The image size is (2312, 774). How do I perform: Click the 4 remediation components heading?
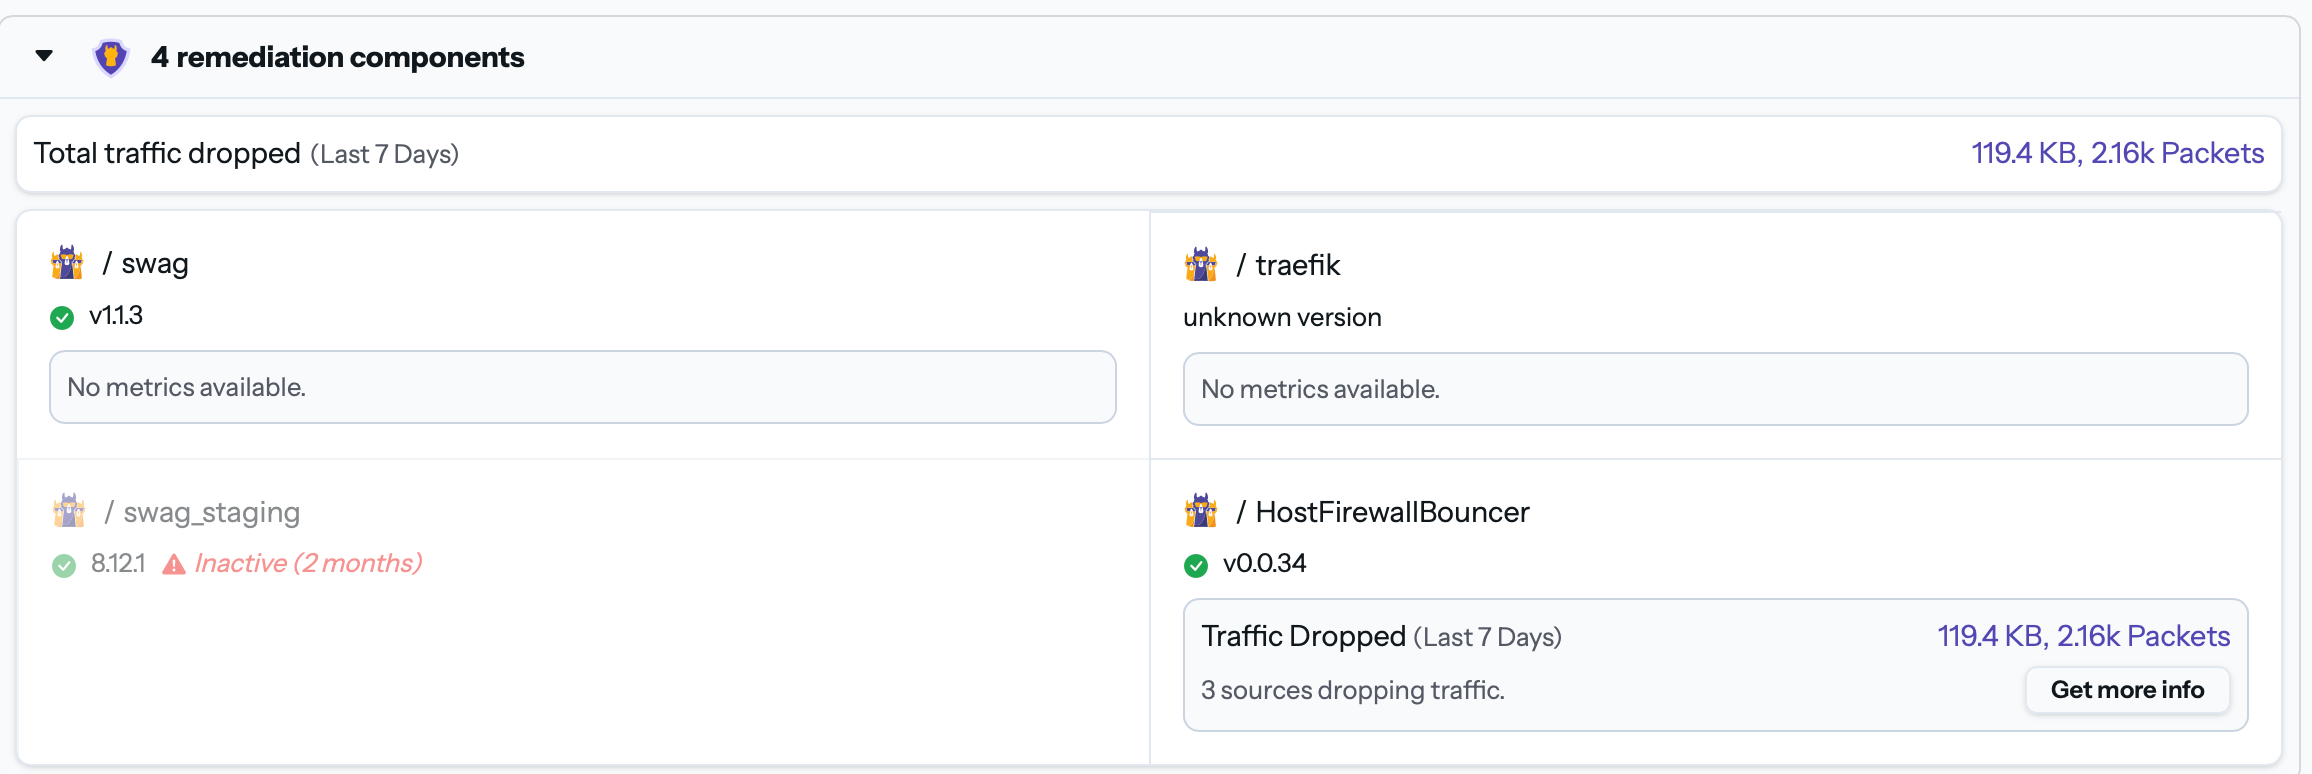(338, 57)
